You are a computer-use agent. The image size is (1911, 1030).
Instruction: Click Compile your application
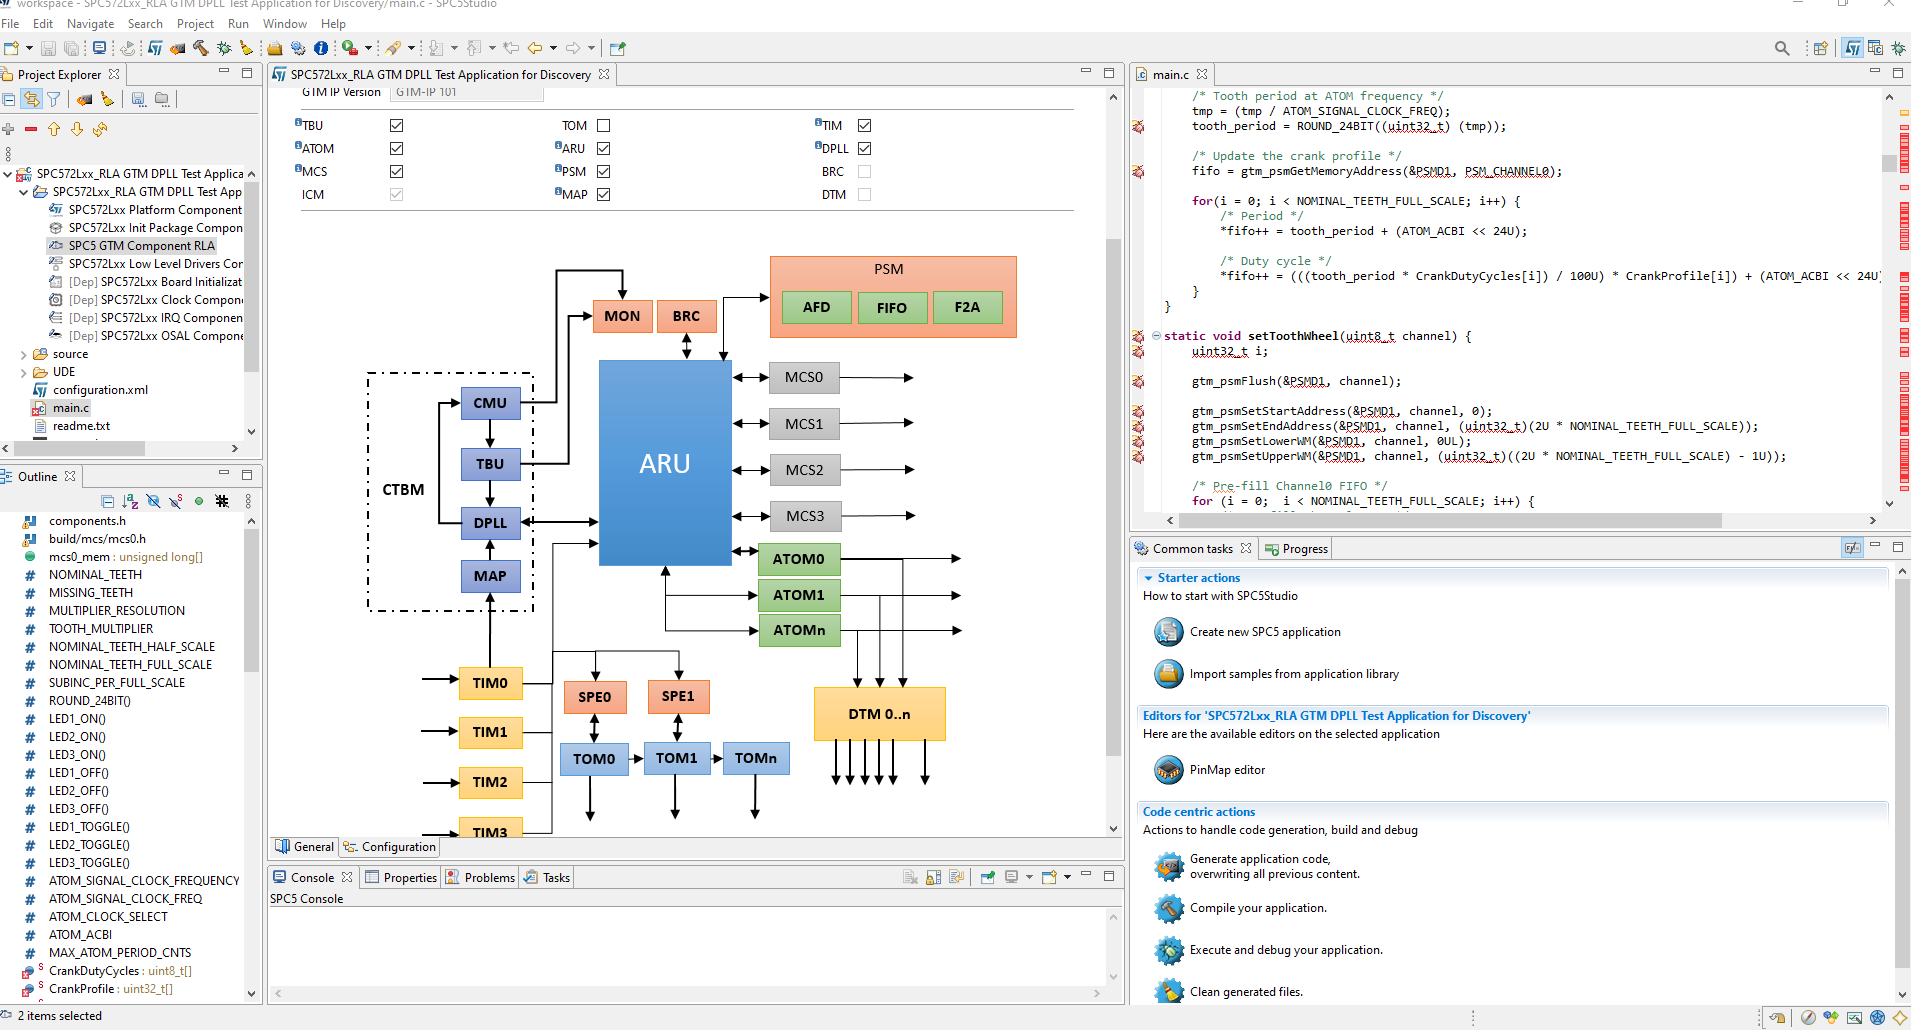1258,908
